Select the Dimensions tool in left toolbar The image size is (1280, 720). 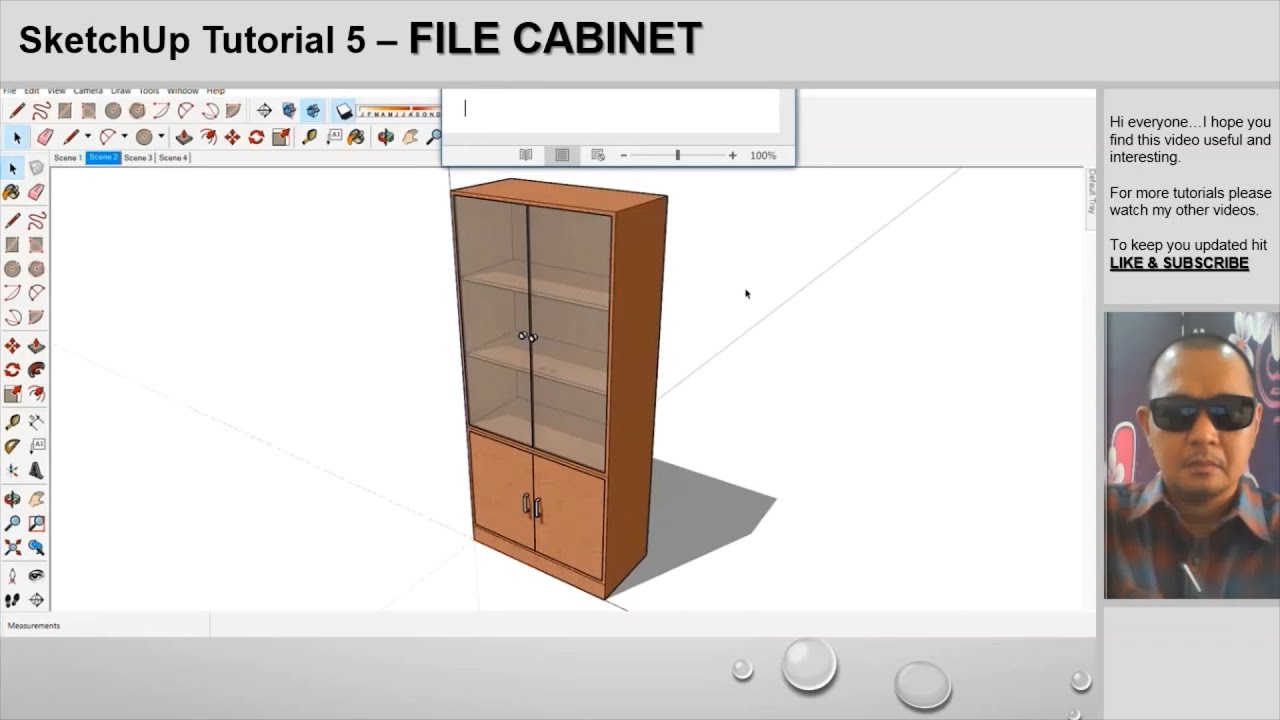coord(36,422)
